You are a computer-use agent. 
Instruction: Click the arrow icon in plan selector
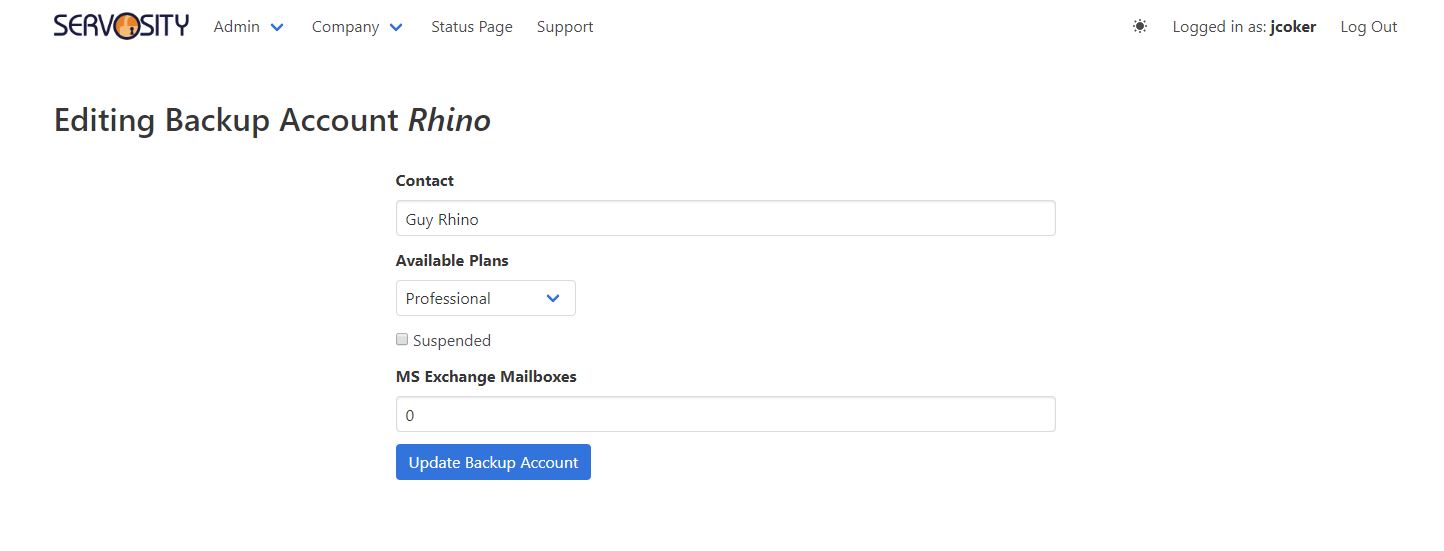553,298
